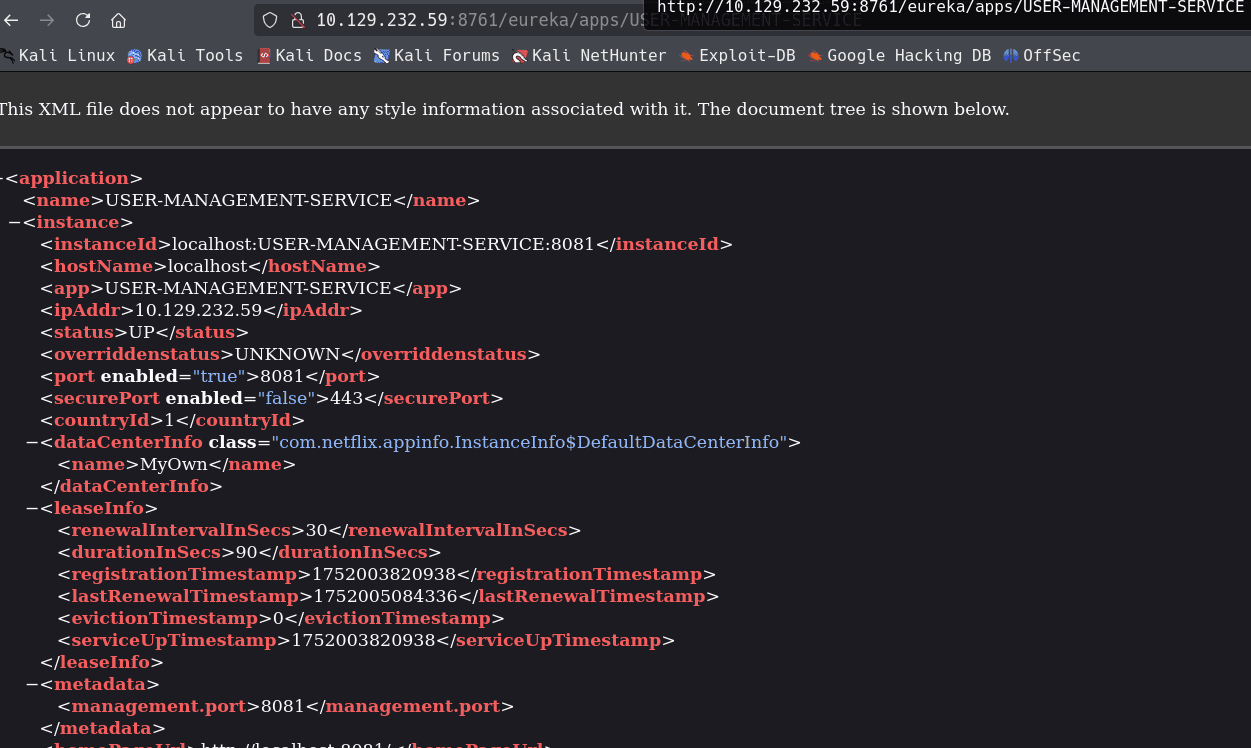Open the Kali NetHunter bookmark

coord(589,56)
